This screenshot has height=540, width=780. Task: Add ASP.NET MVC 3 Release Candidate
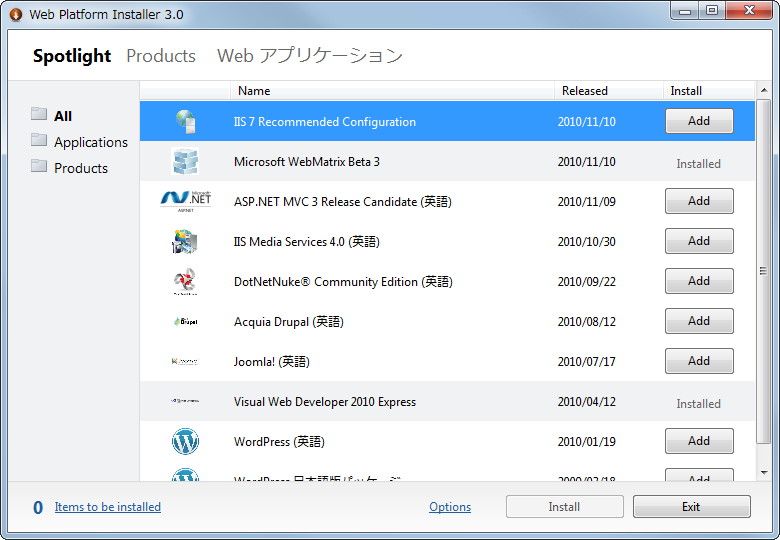pos(699,201)
